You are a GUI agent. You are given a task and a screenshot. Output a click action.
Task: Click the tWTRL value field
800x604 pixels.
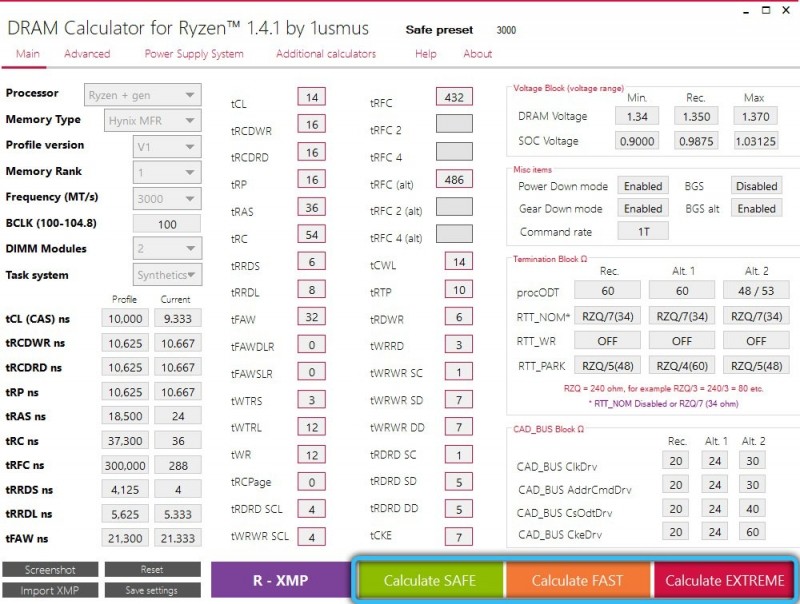[312, 427]
